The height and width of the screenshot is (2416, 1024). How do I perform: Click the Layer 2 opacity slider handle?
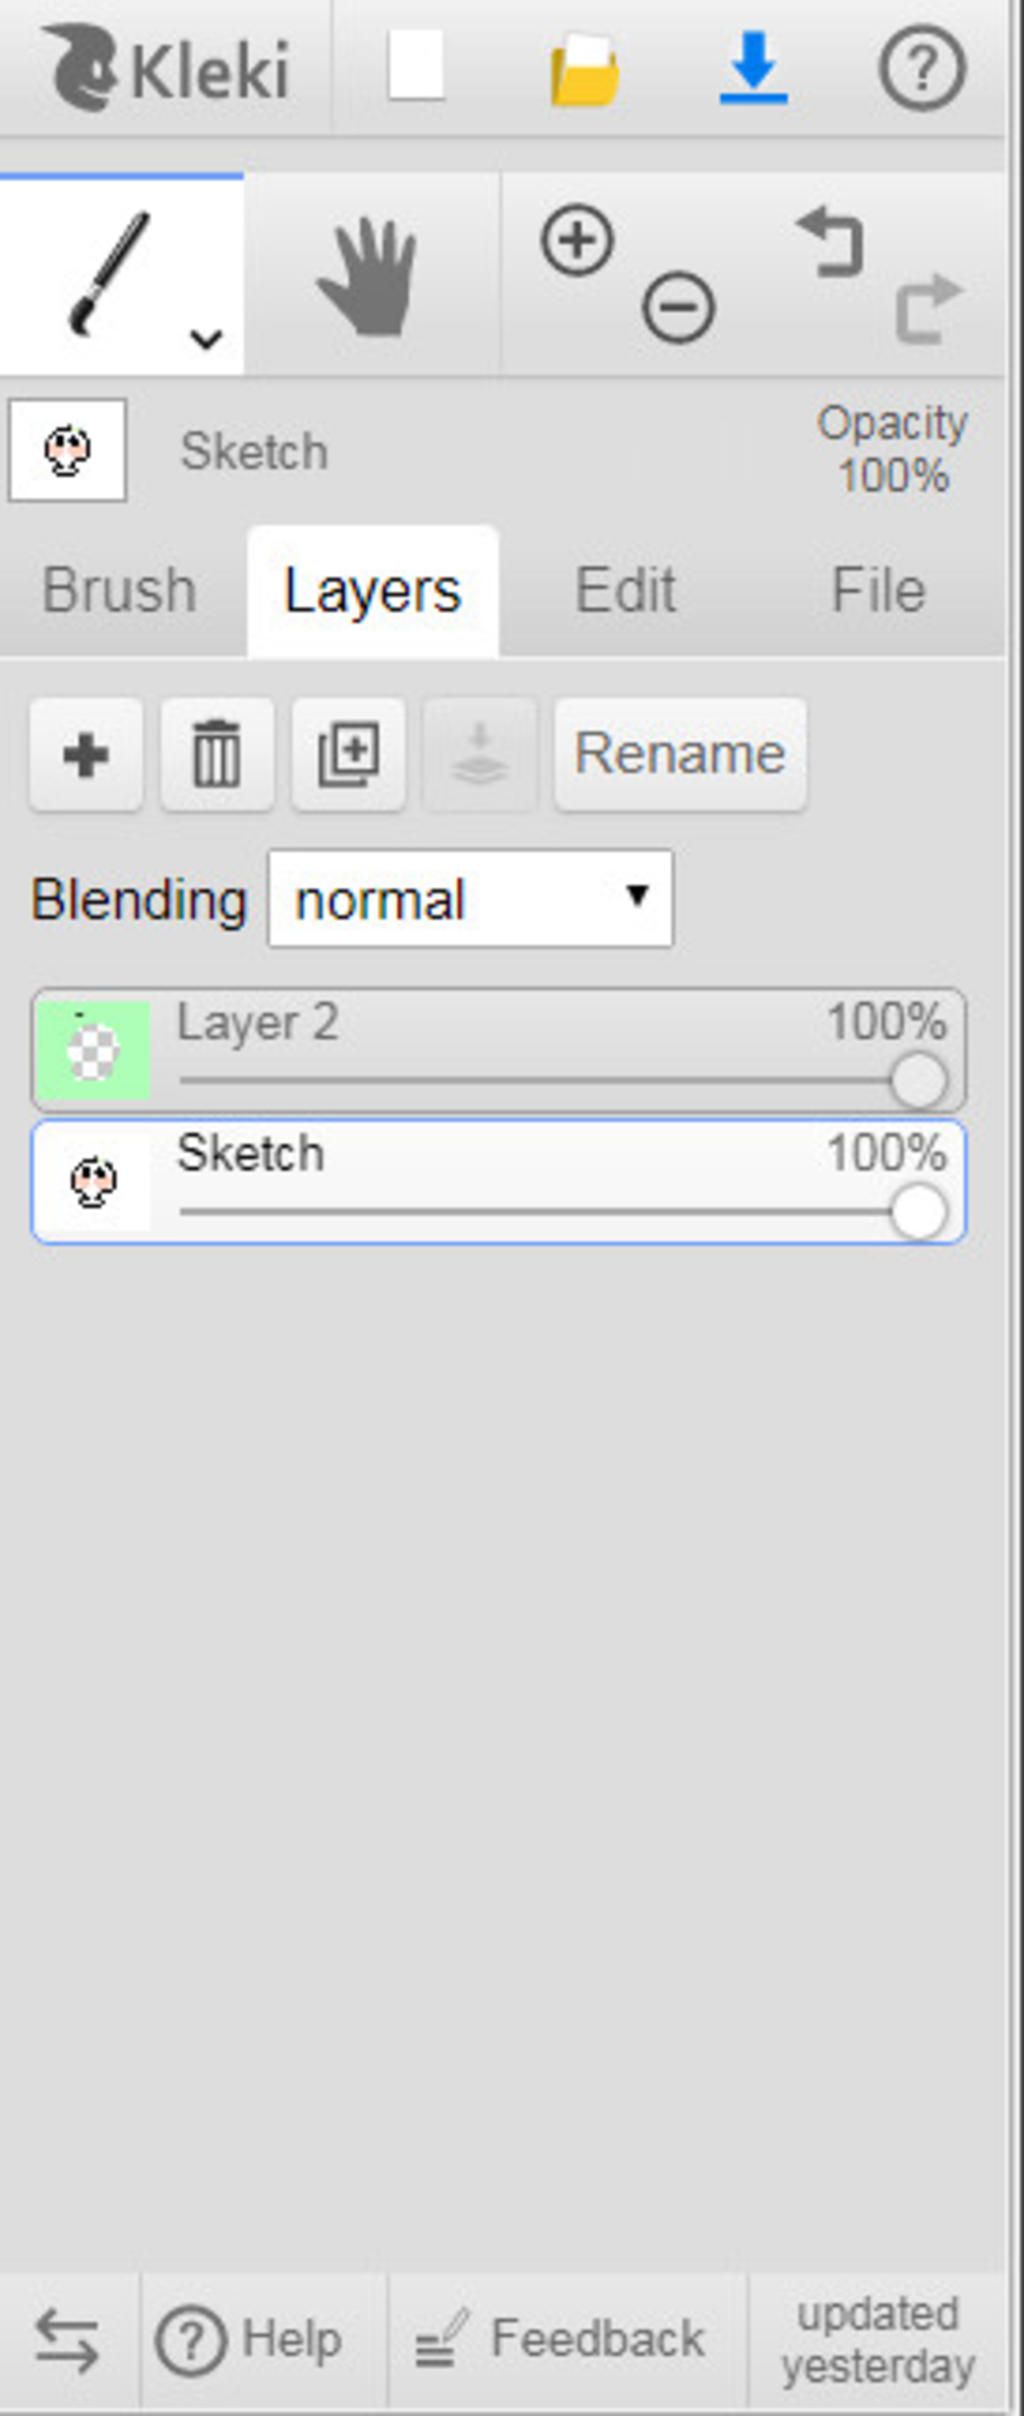pos(919,1081)
